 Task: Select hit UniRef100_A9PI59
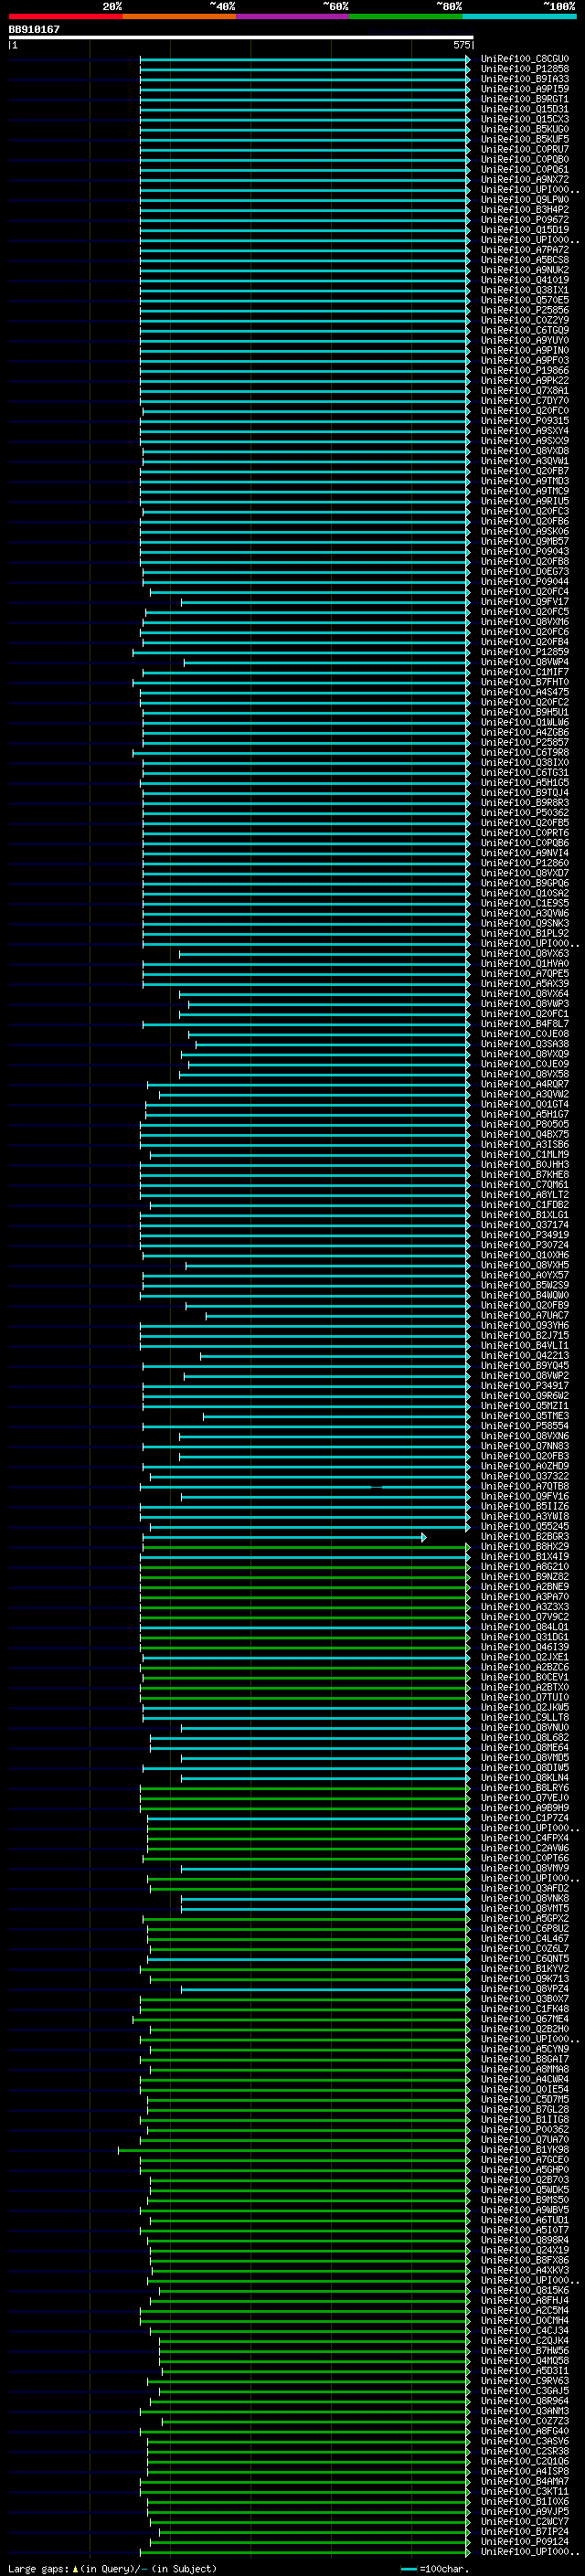click(525, 89)
